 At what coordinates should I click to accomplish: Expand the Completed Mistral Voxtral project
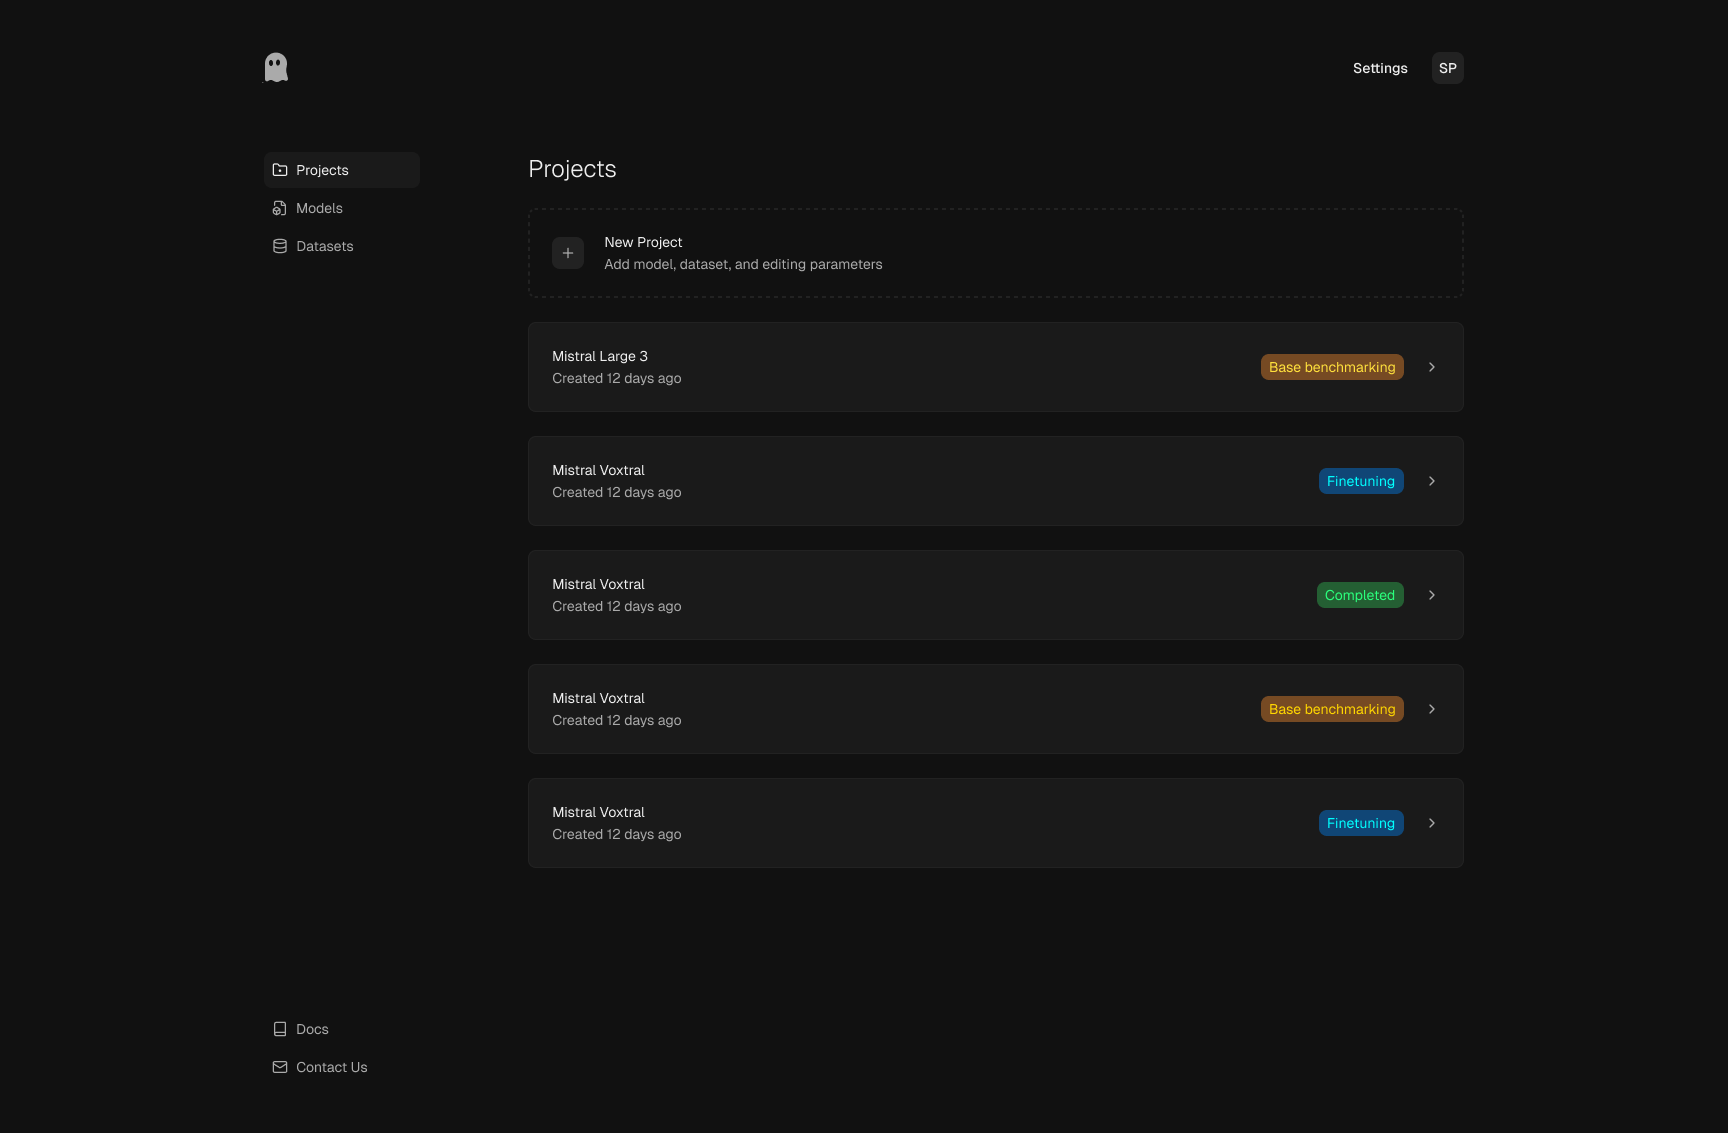coord(1431,595)
